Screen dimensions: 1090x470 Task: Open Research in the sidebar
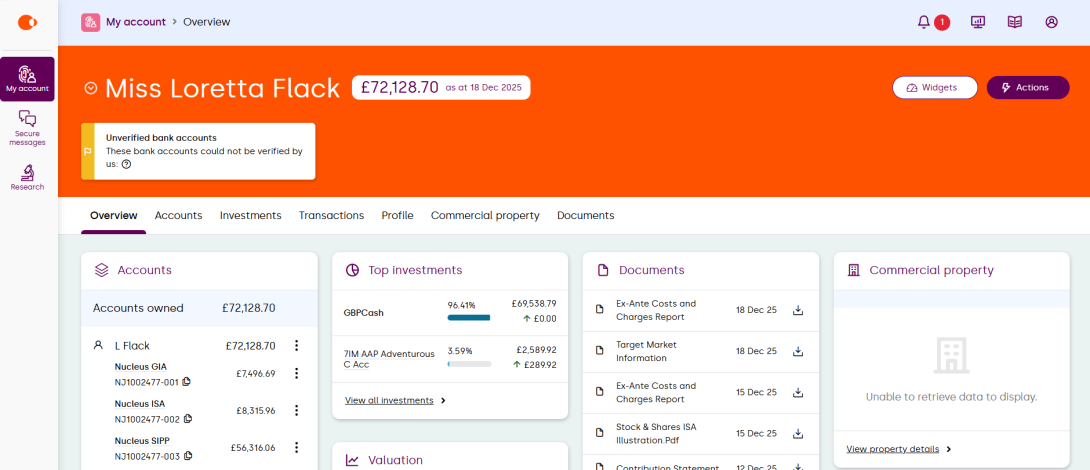27,178
